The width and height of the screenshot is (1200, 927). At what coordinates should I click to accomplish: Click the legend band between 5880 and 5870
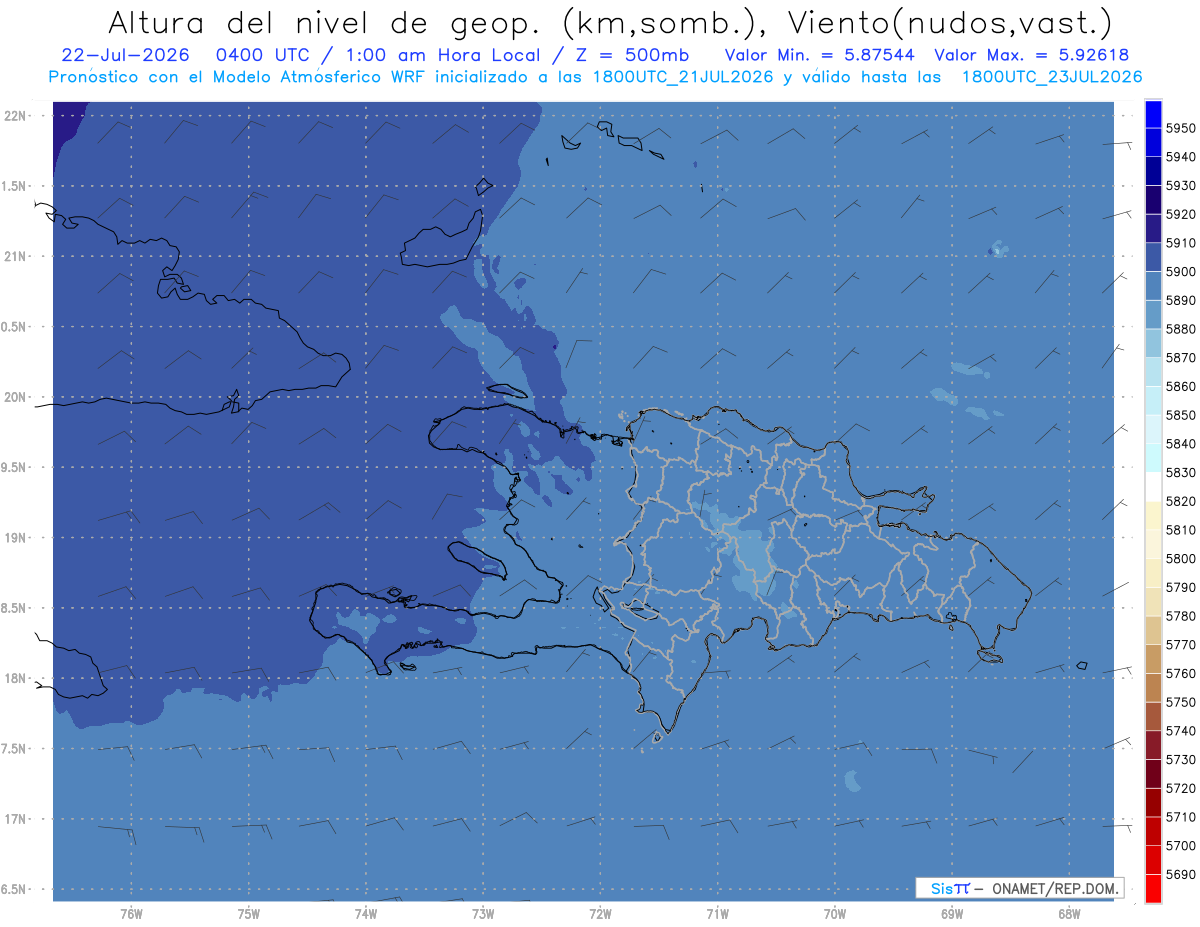point(1152,343)
